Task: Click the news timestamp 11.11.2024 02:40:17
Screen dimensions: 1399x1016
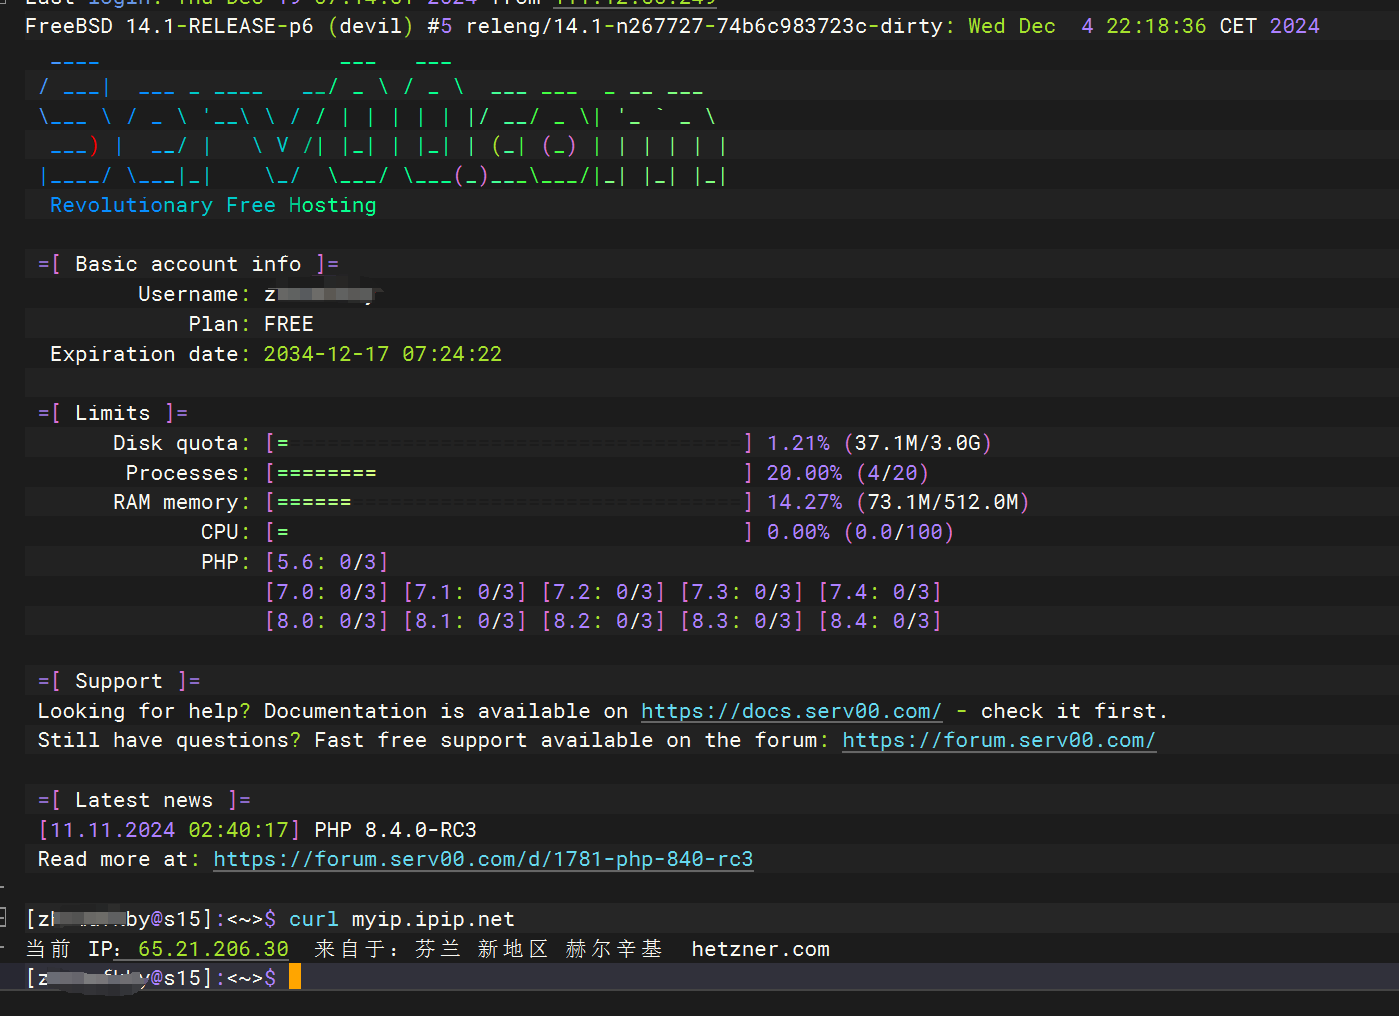Action: (169, 830)
